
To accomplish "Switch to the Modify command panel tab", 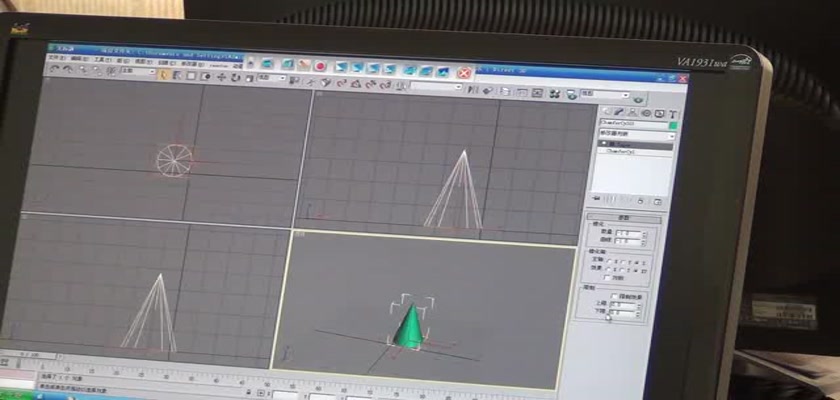I will coord(619,112).
